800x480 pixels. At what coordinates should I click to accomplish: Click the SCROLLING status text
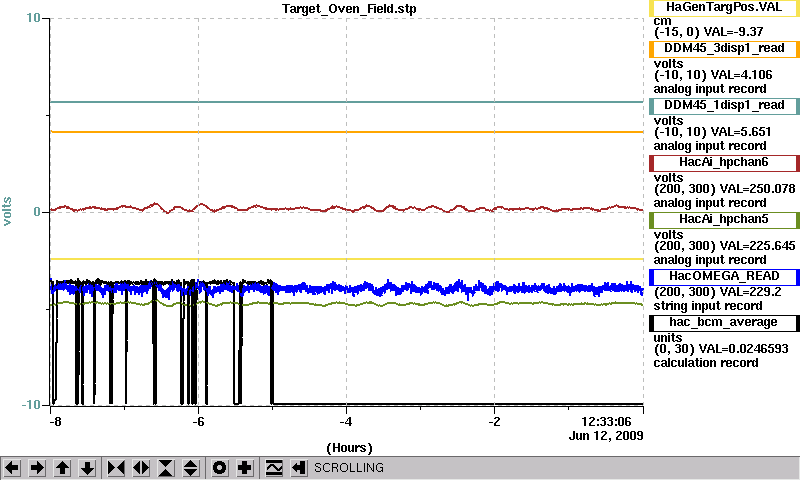pyautogui.click(x=348, y=468)
